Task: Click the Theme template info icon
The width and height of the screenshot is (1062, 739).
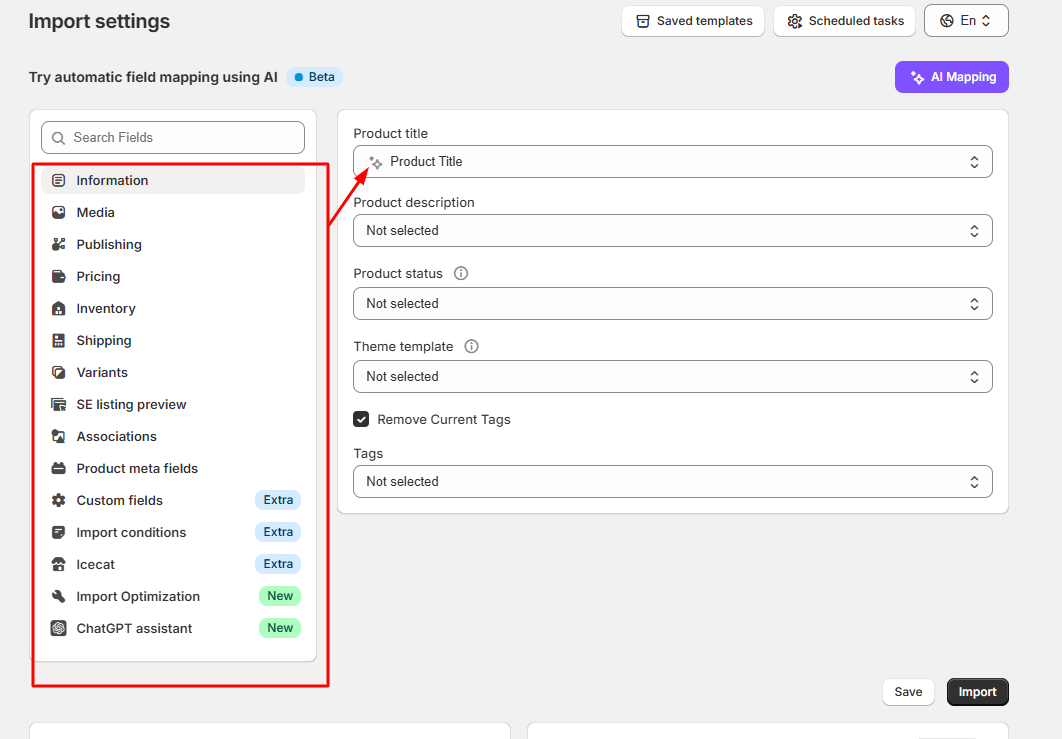Action: click(x=471, y=347)
